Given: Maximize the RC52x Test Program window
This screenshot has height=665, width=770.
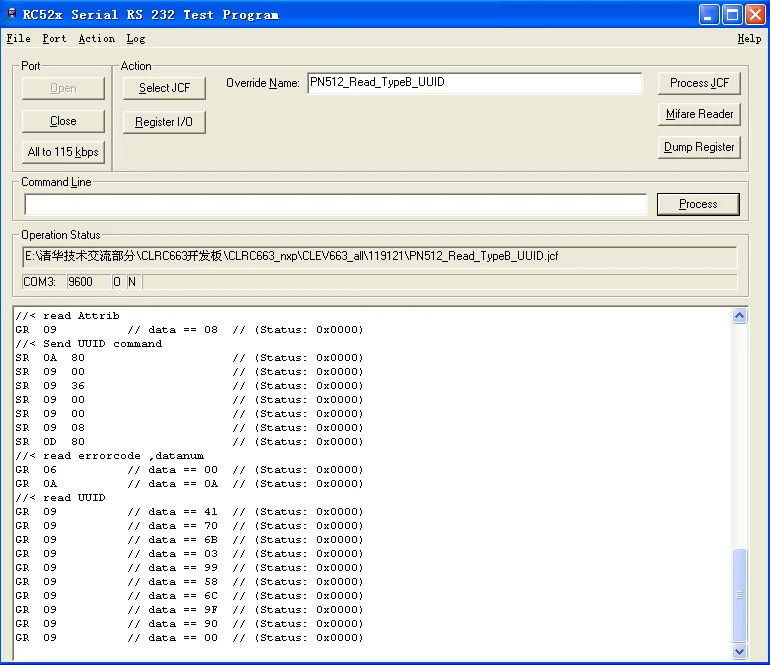Looking at the screenshot, I should tap(731, 14).
